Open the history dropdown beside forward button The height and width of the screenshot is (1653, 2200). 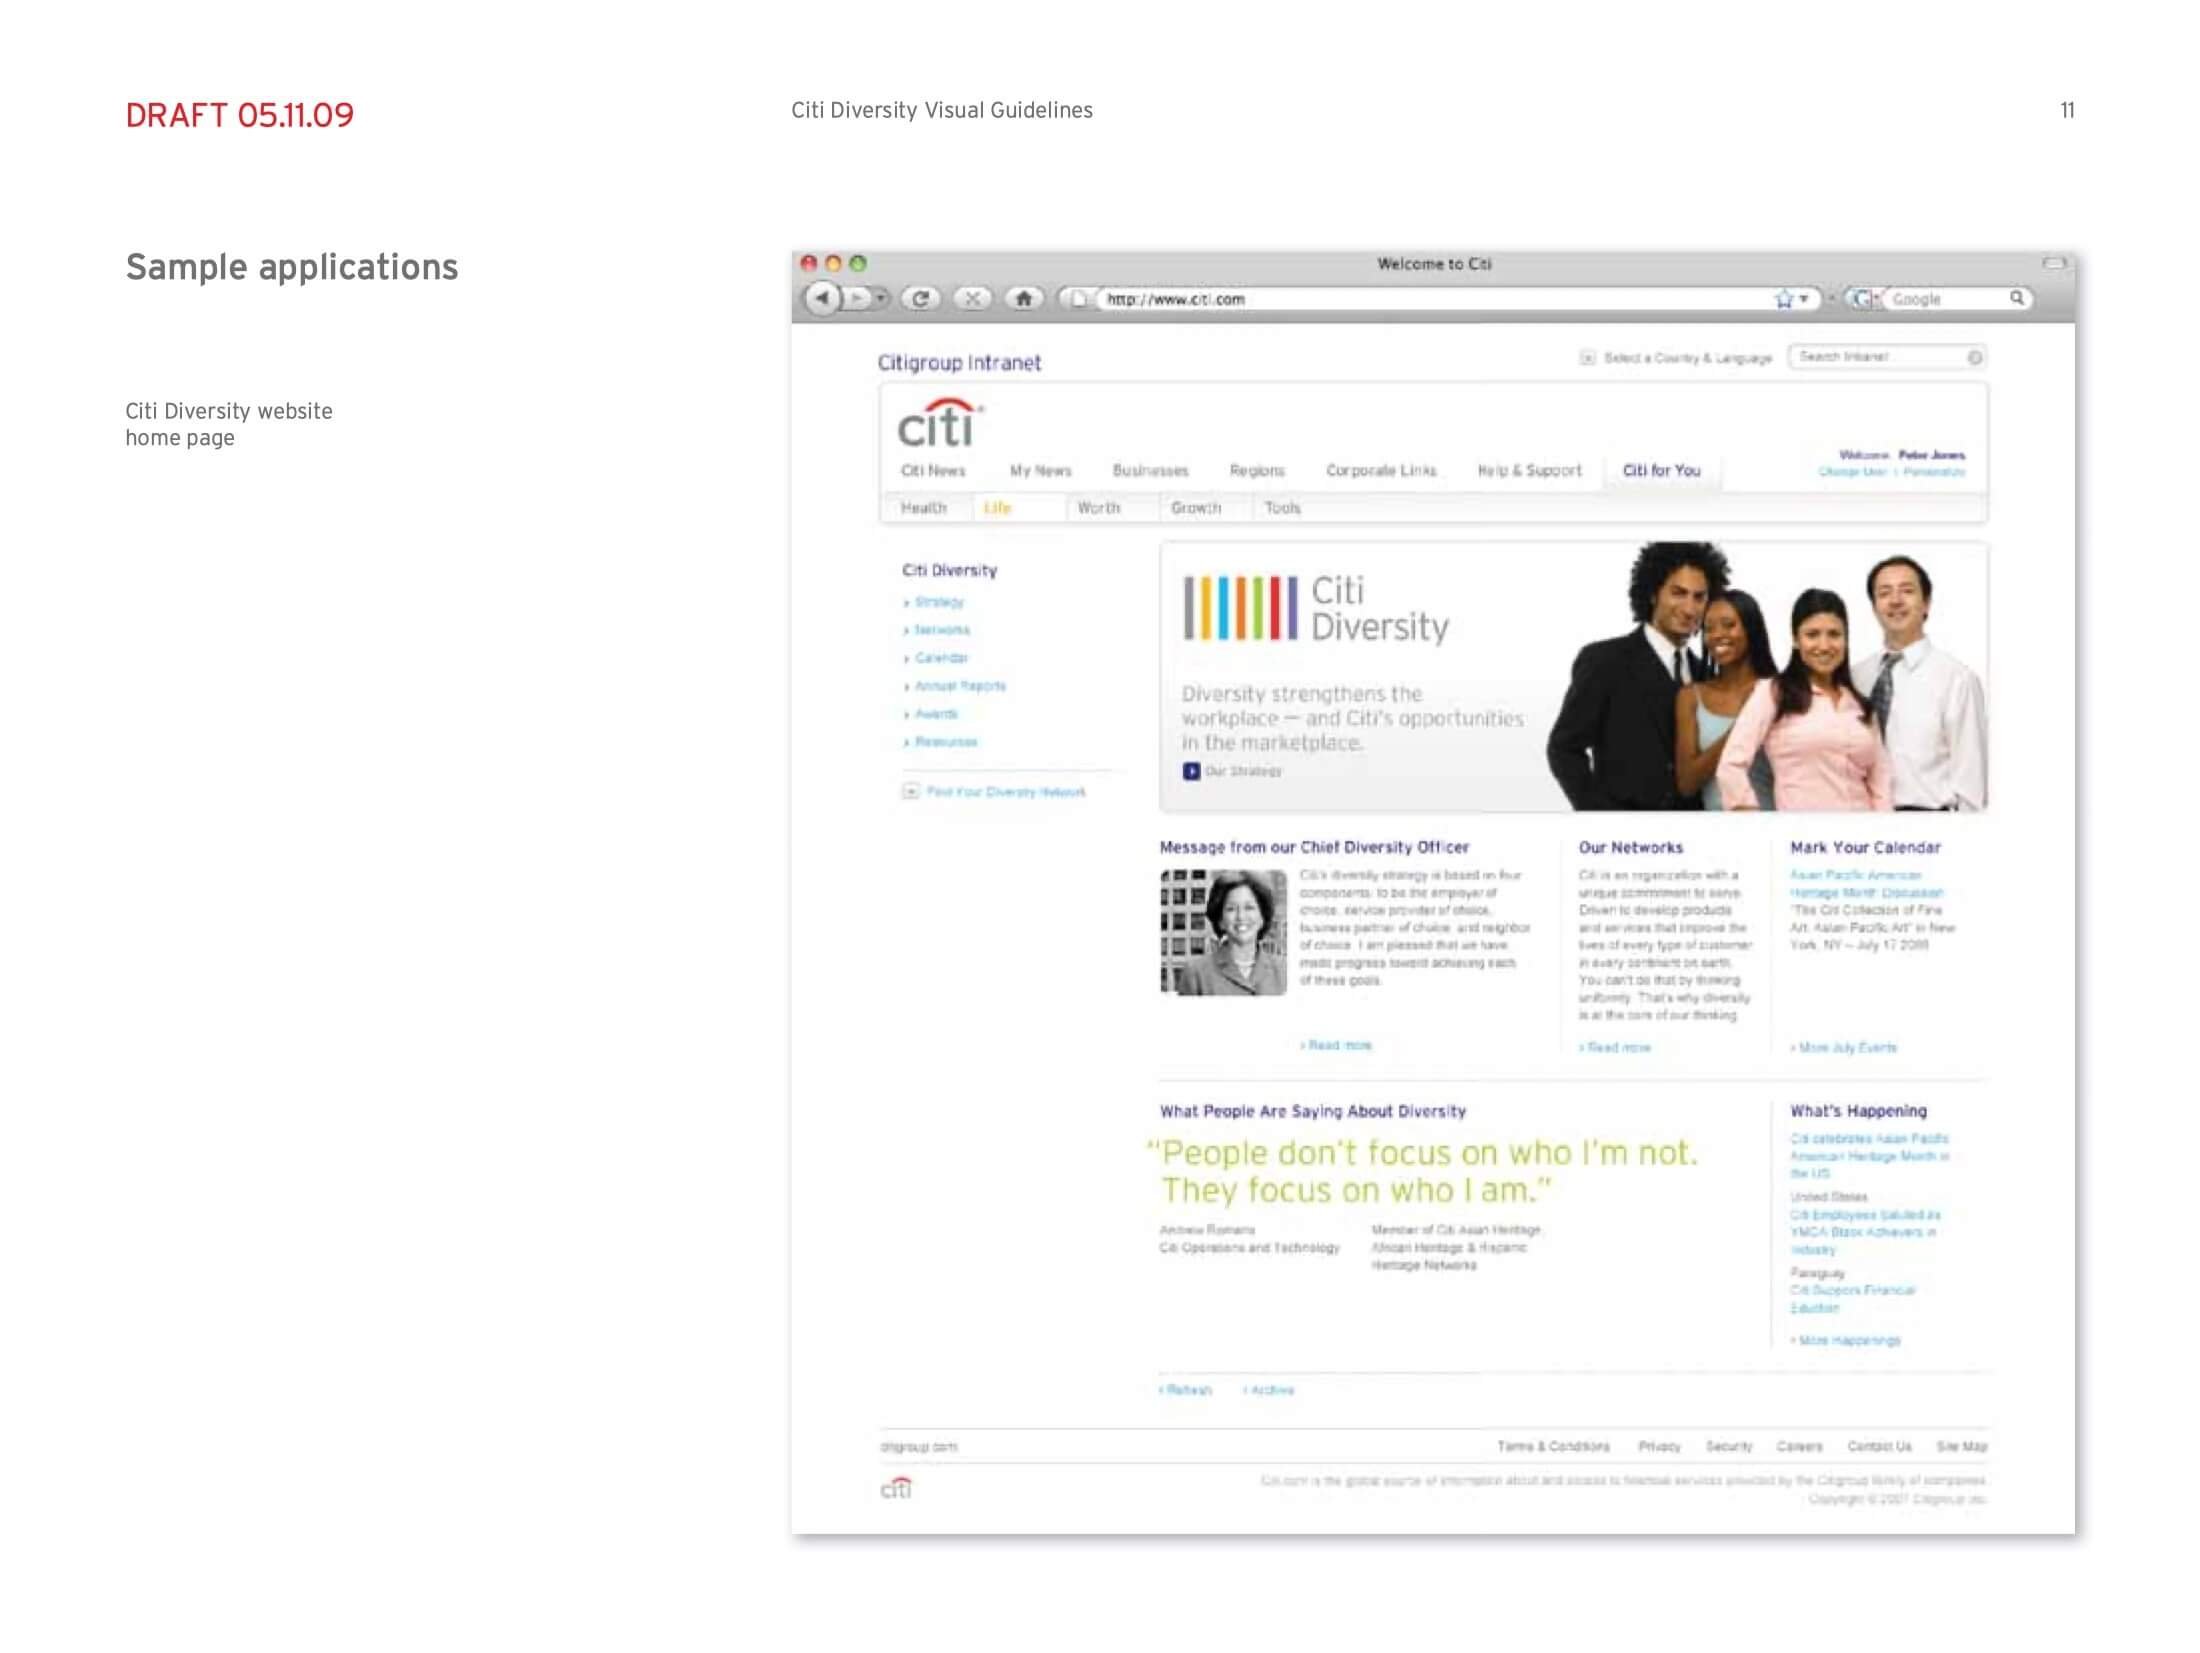(880, 298)
